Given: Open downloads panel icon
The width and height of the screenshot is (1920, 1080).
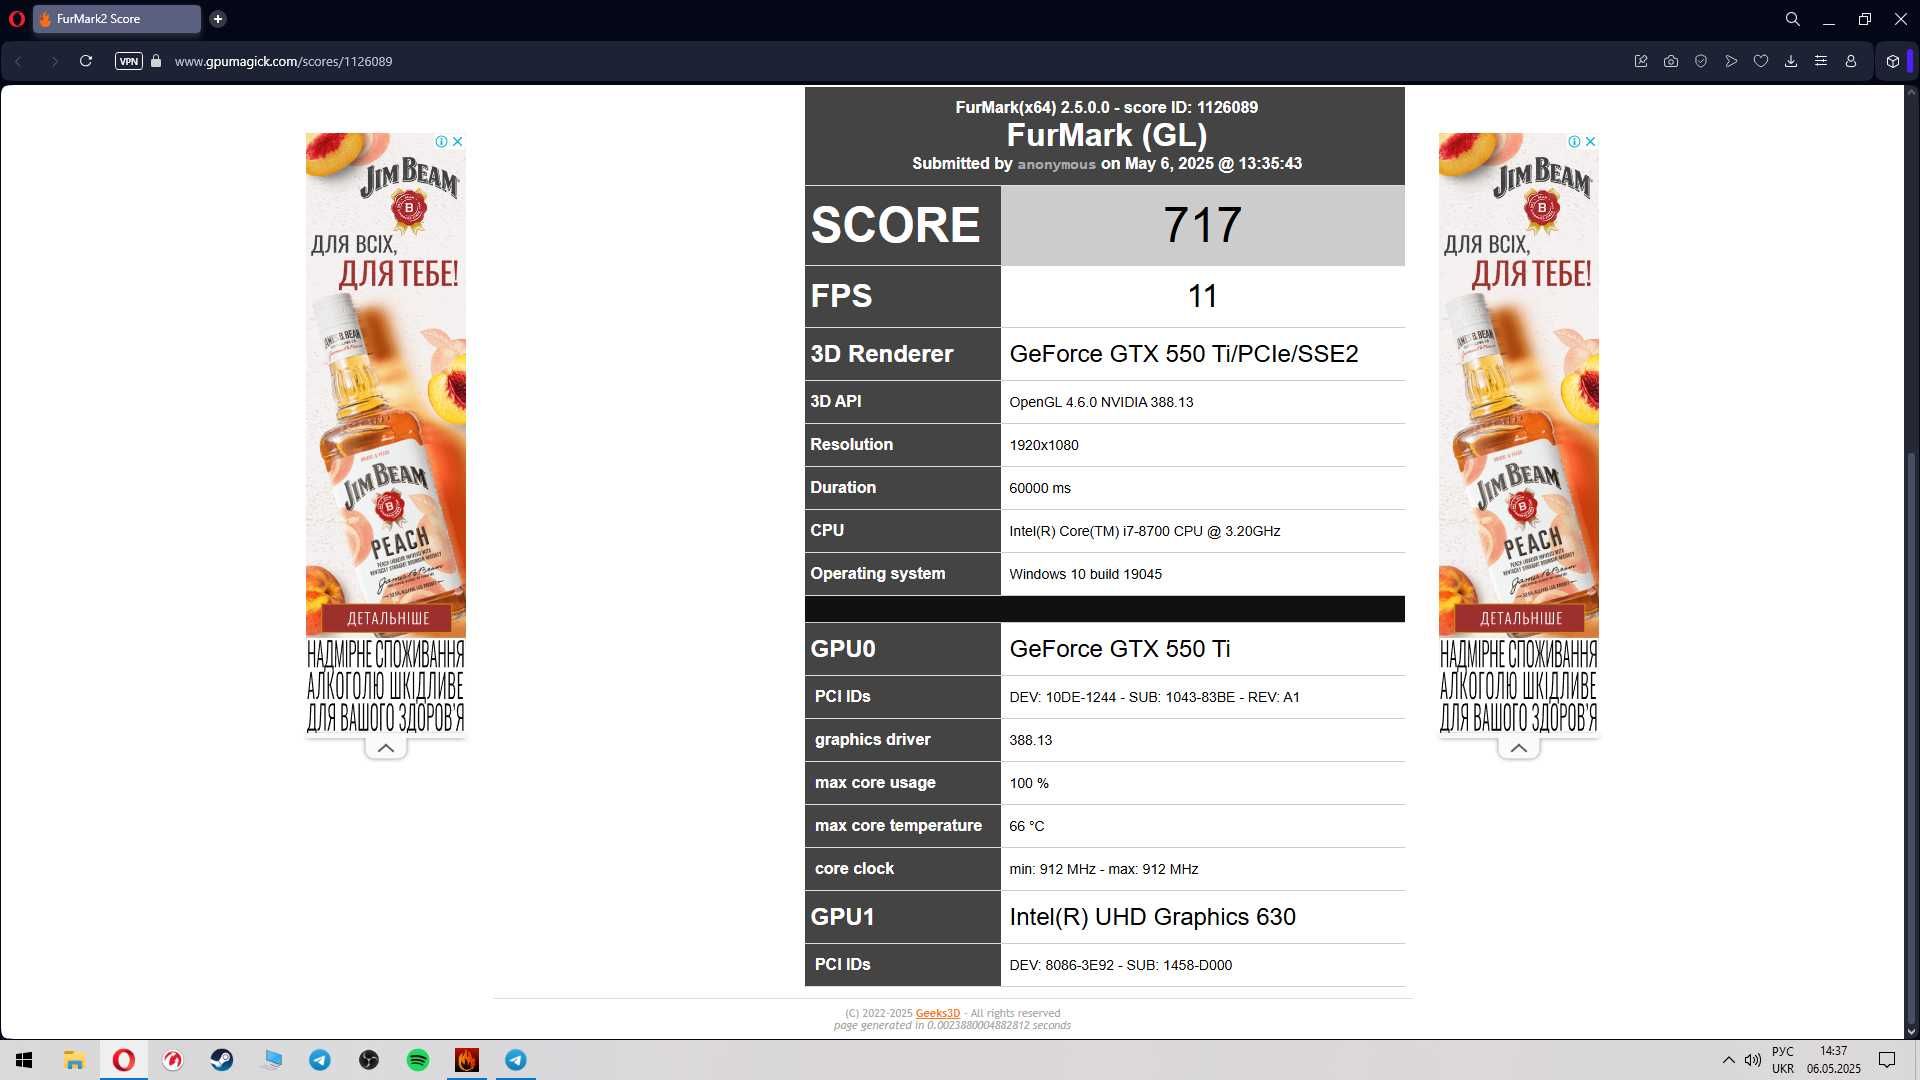Looking at the screenshot, I should coord(1791,61).
